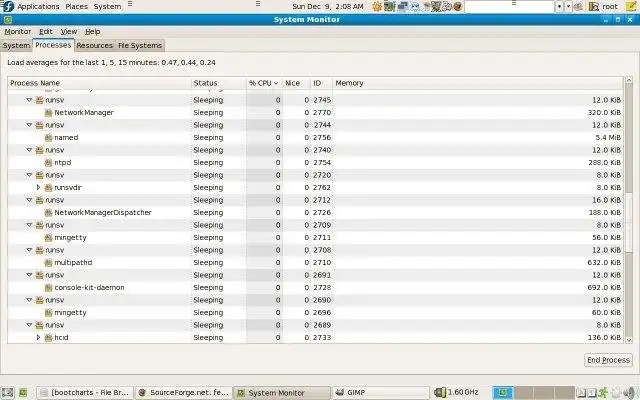Switch to the File Systems tab
The height and width of the screenshot is (400, 640).
pos(140,46)
